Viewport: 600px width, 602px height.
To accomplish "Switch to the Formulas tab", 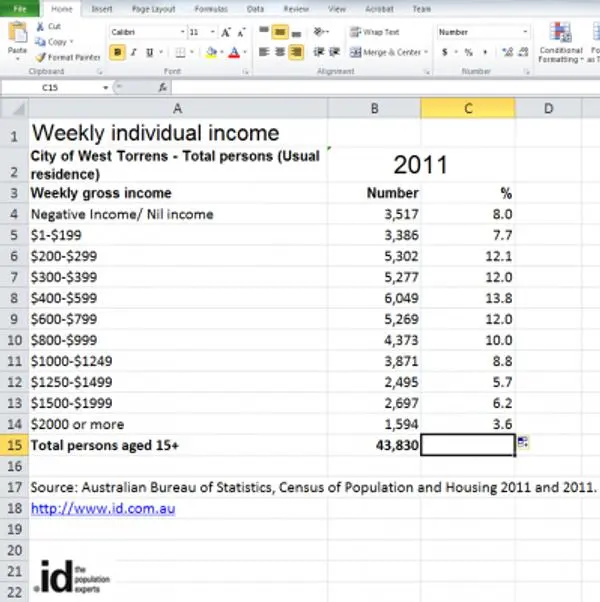I will 211,9.
